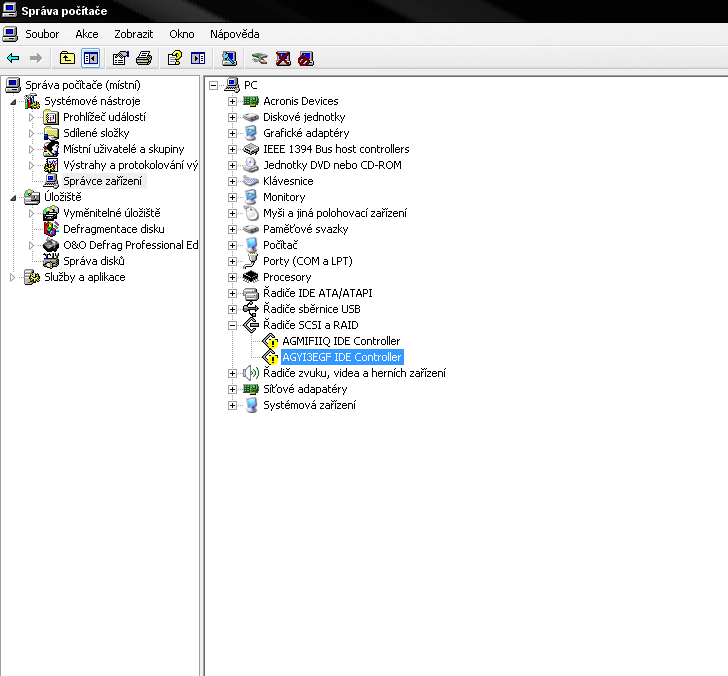
Task: Open the Nápověda menu
Action: click(234, 34)
